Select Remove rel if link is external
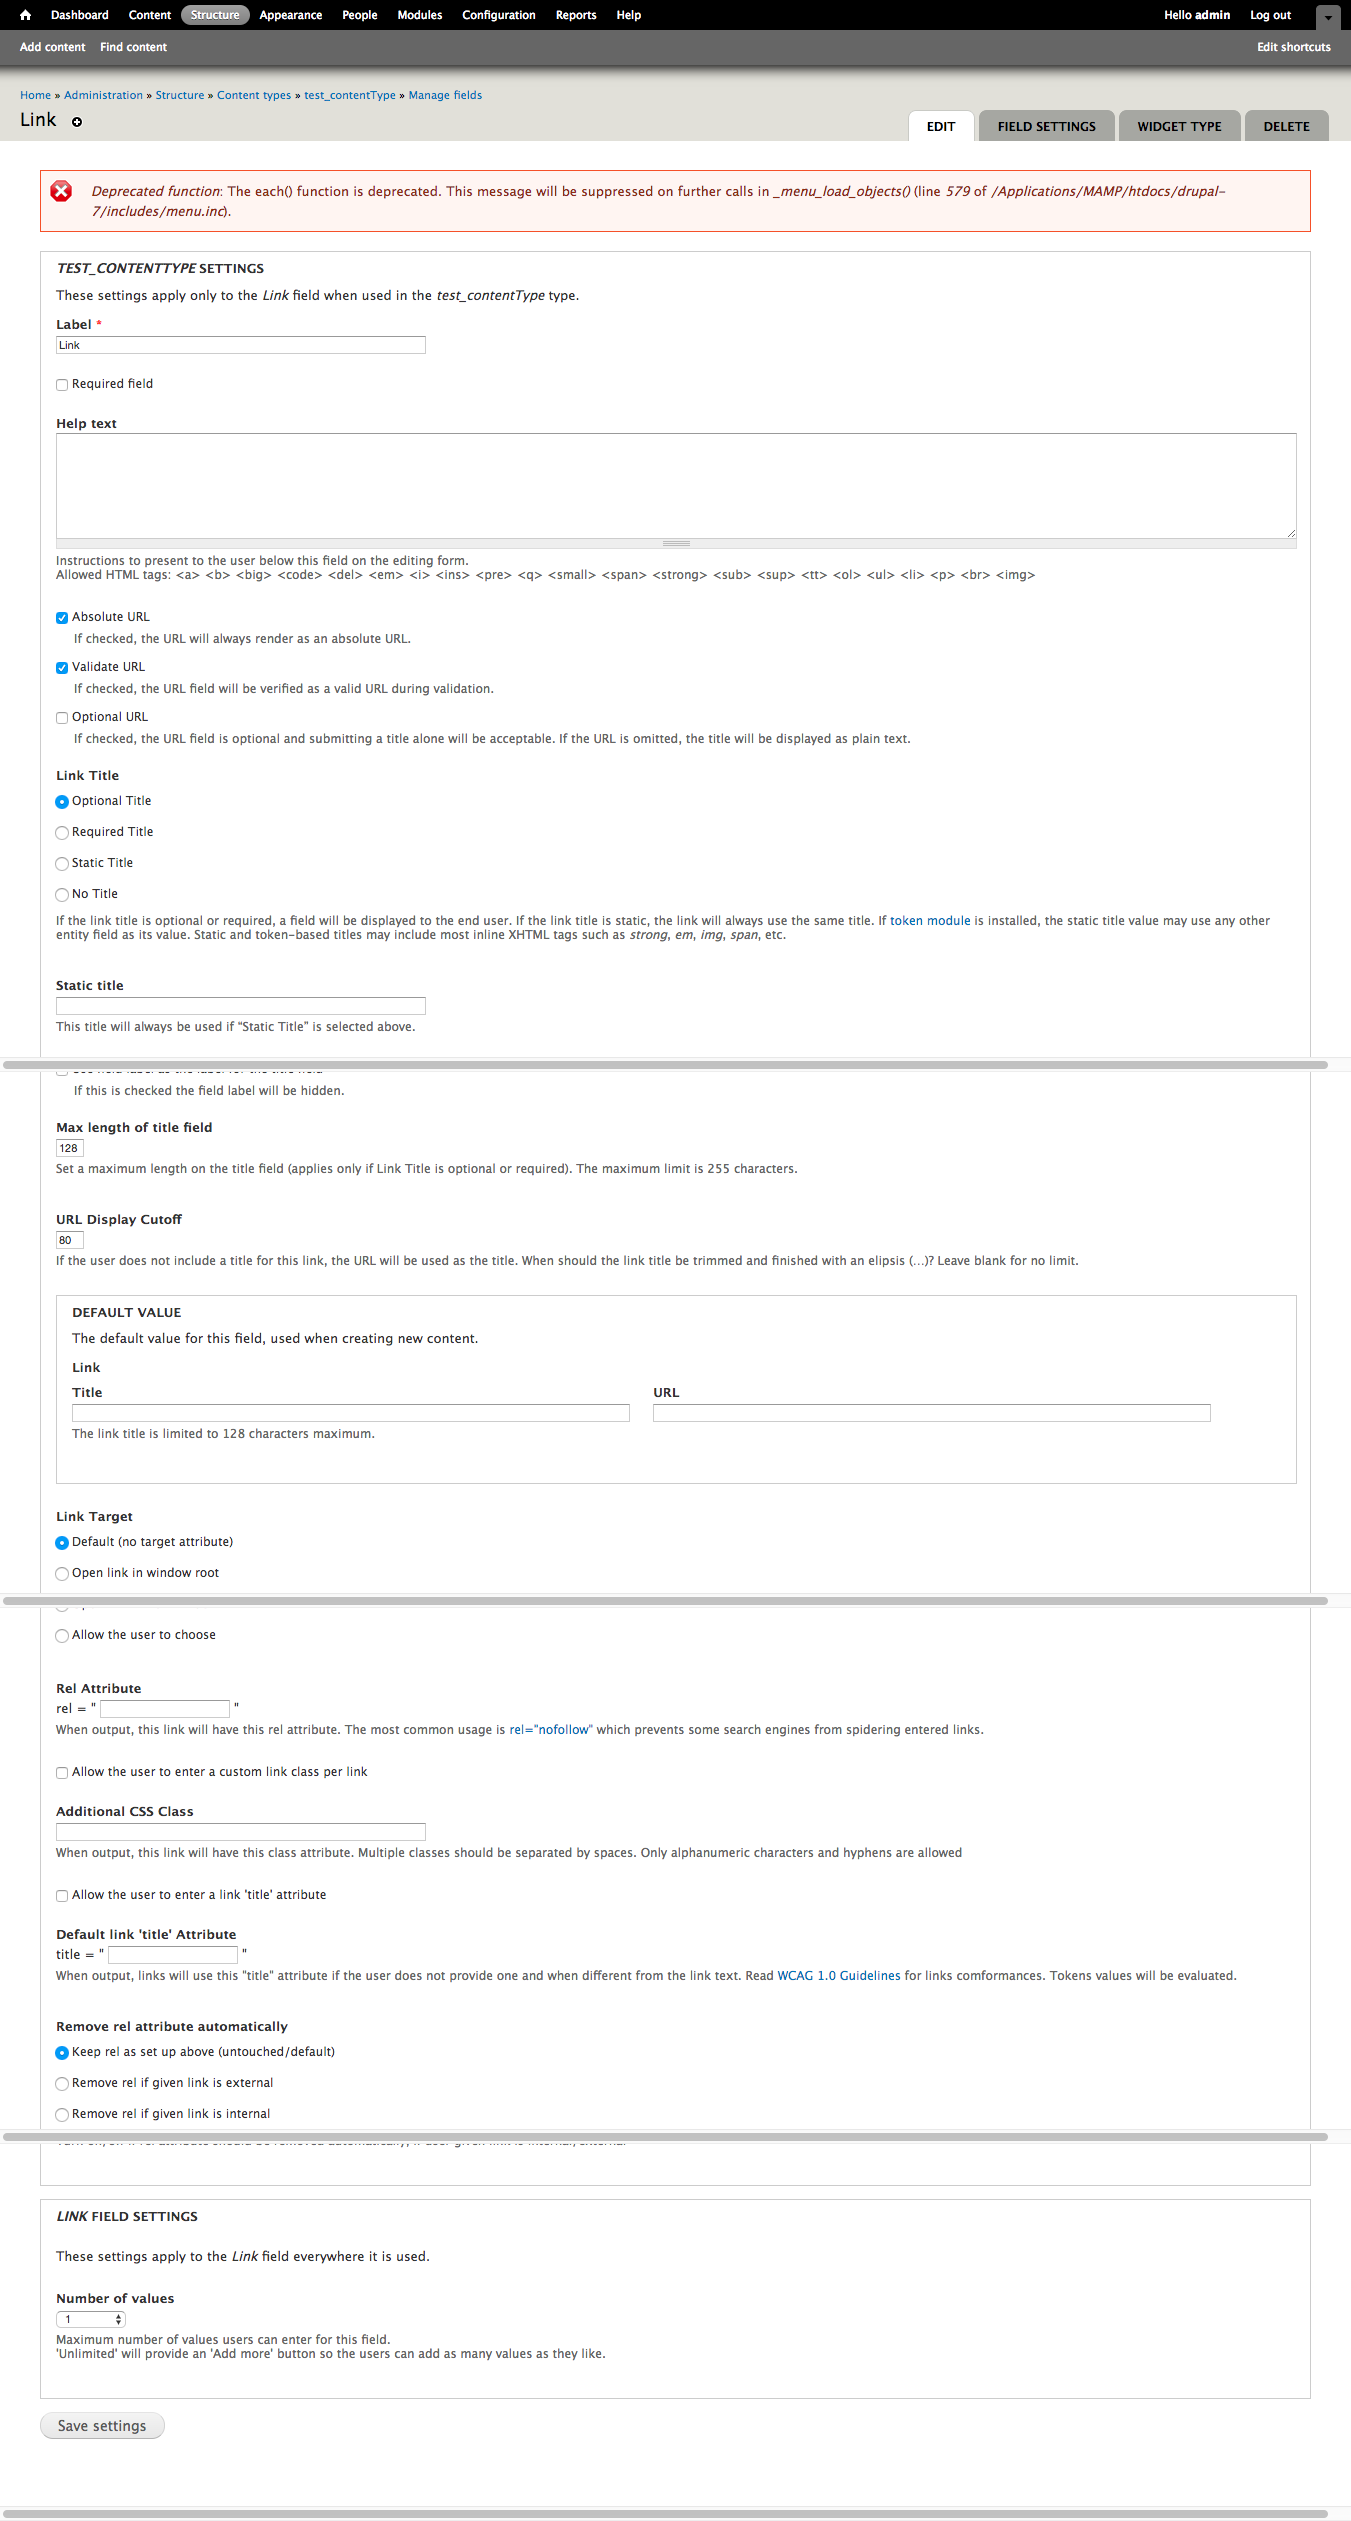This screenshot has width=1351, height=2521. pos(62,2084)
